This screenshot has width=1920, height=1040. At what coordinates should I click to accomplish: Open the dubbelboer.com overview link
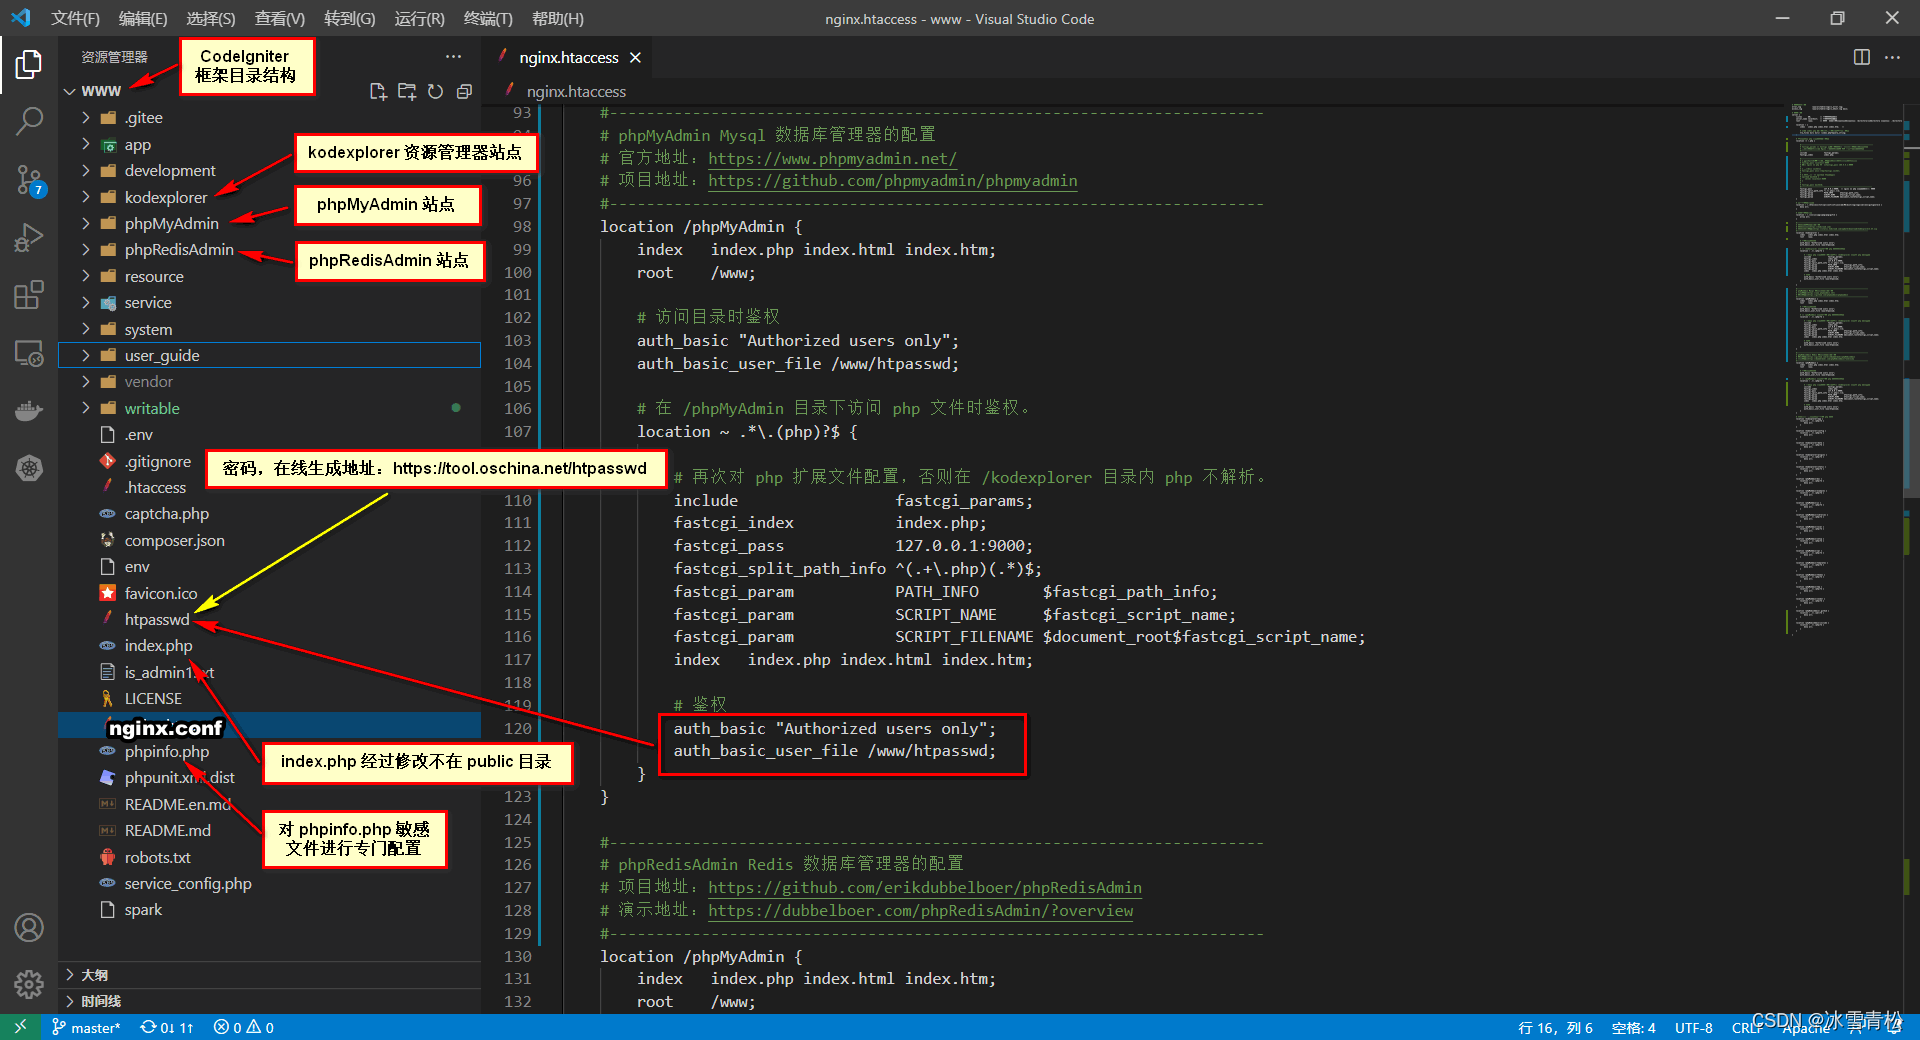(x=921, y=910)
